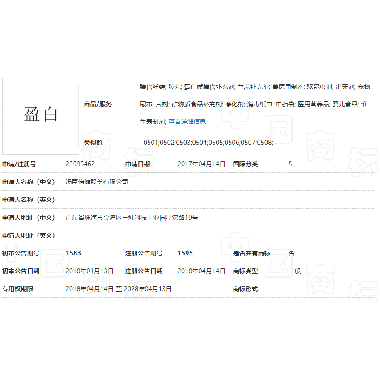380x380 pixels.
Task: Open the blue 查看详细信息 link
Action: tap(187, 121)
